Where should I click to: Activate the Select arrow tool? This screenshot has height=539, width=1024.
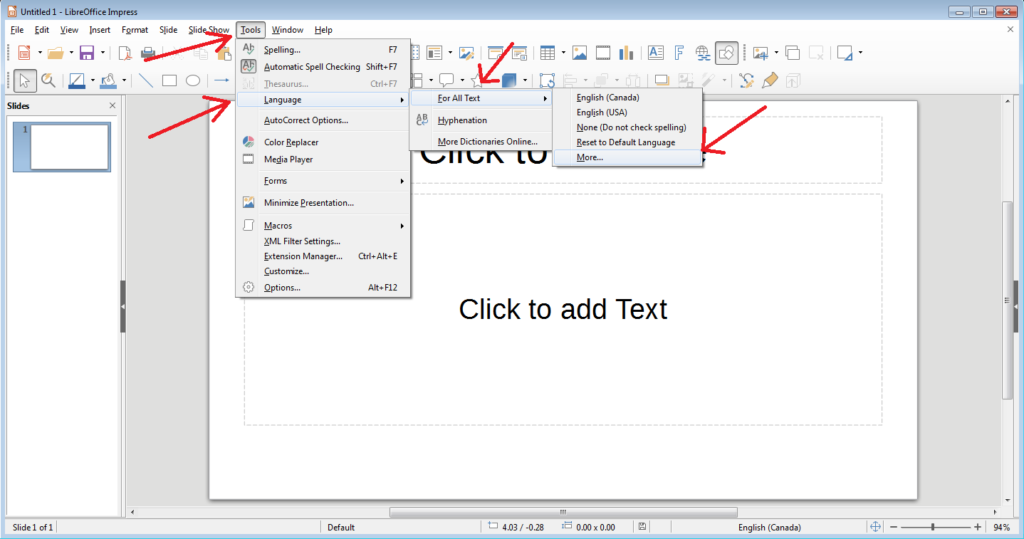(x=23, y=81)
